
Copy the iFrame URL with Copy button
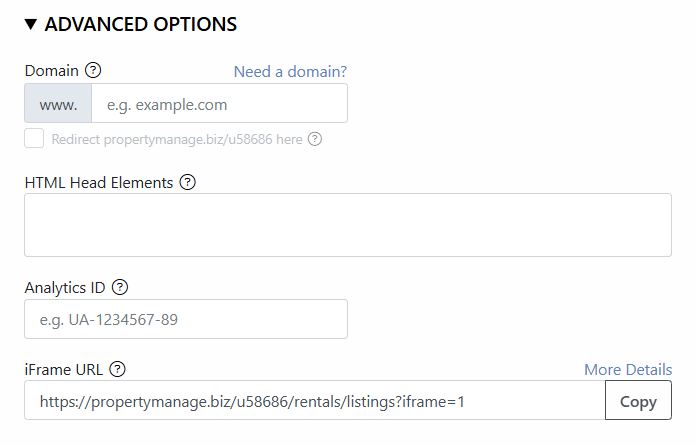click(x=638, y=400)
